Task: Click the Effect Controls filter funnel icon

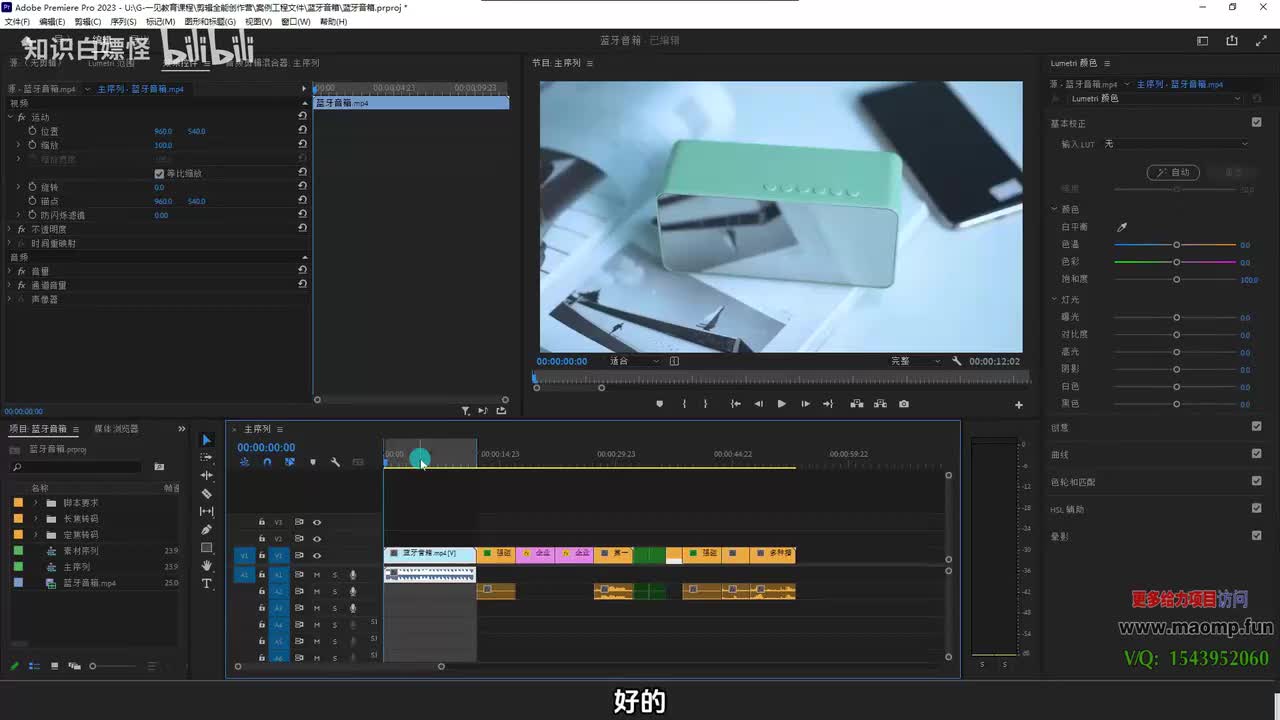Action: pyautogui.click(x=465, y=411)
